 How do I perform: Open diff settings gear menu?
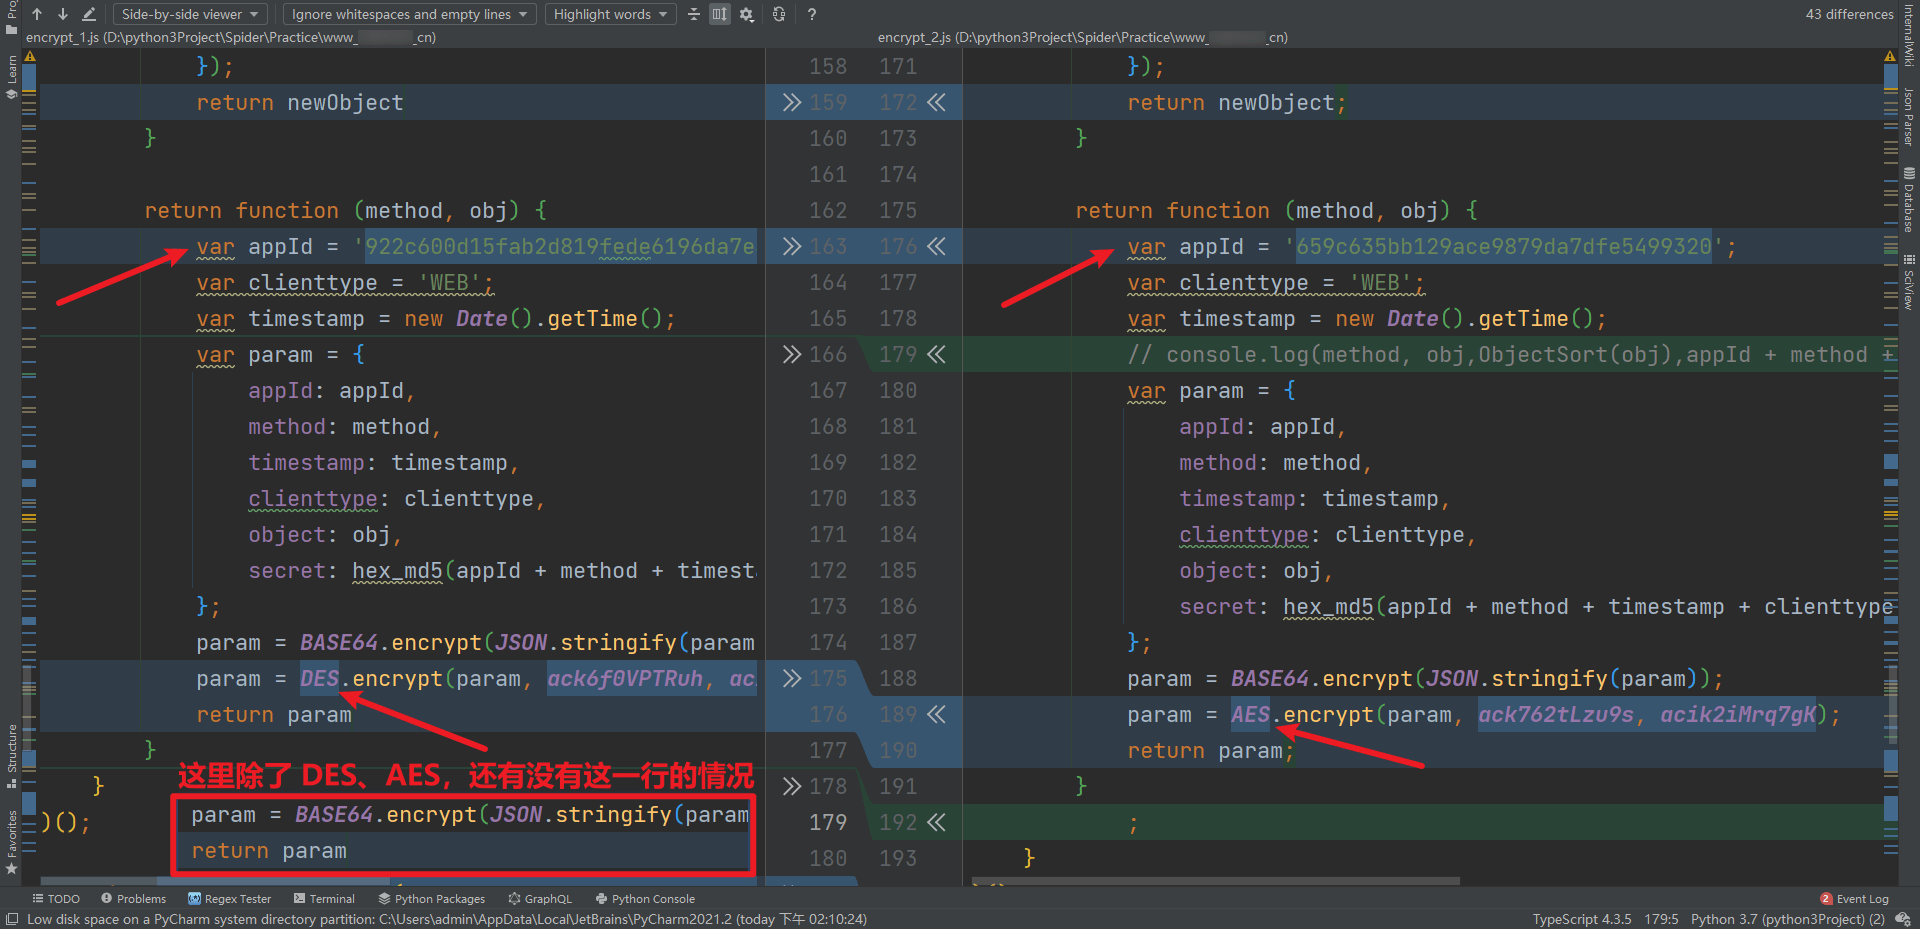747,14
